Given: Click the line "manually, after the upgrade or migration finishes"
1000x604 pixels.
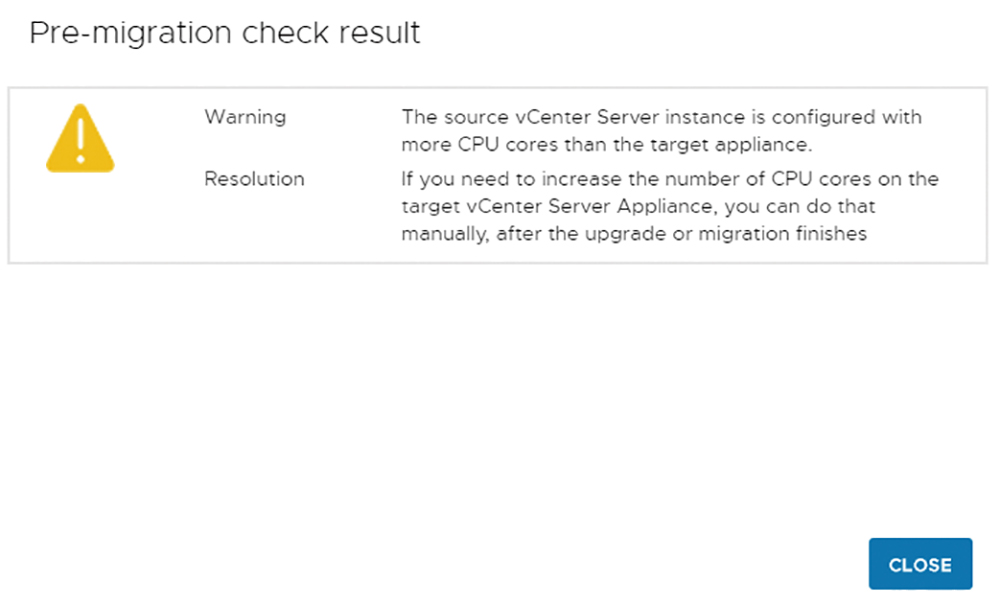Looking at the screenshot, I should [634, 234].
